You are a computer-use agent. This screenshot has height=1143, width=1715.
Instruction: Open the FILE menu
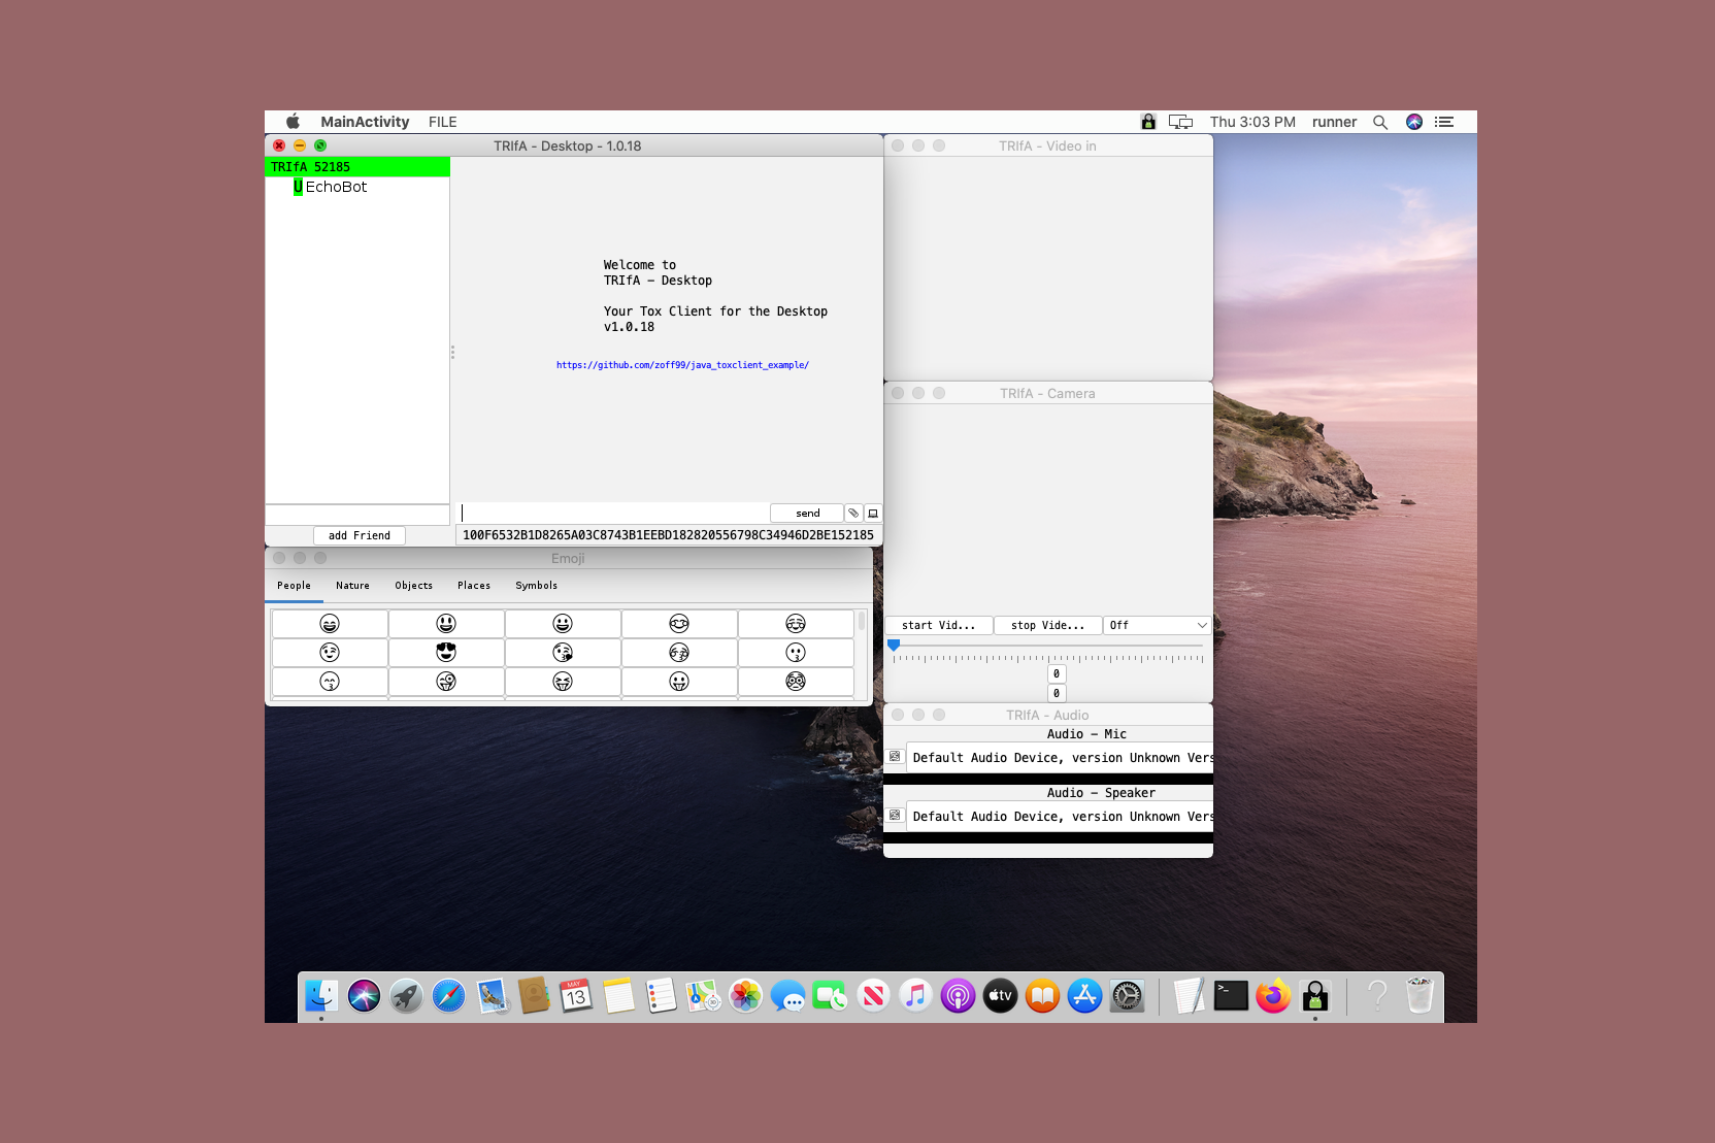[442, 122]
